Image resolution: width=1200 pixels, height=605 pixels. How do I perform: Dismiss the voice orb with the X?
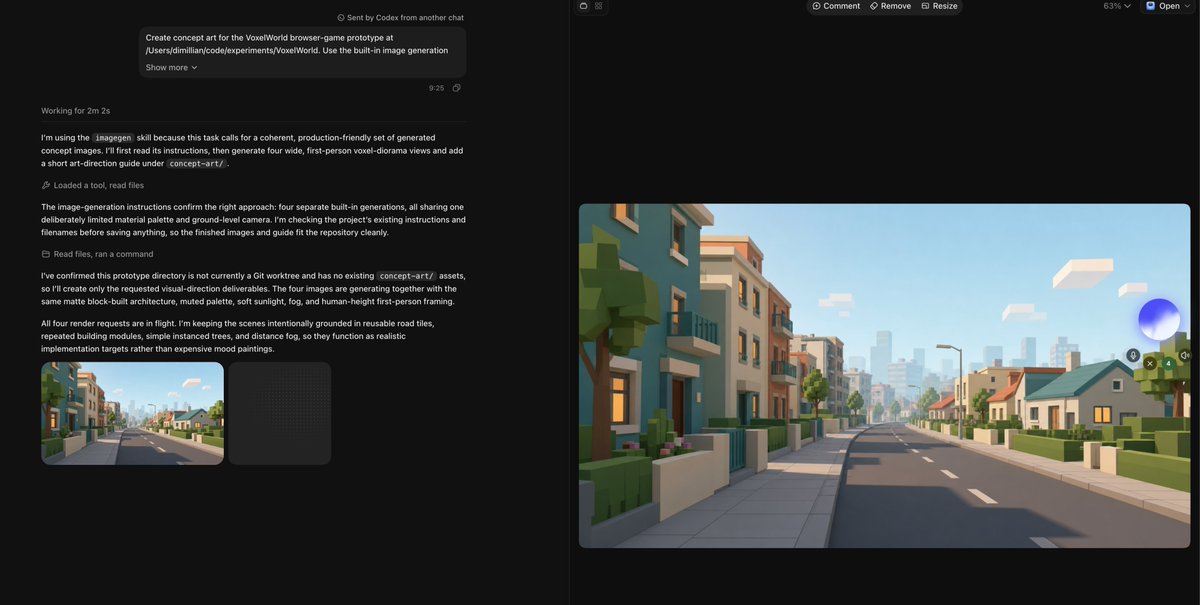tap(1150, 364)
